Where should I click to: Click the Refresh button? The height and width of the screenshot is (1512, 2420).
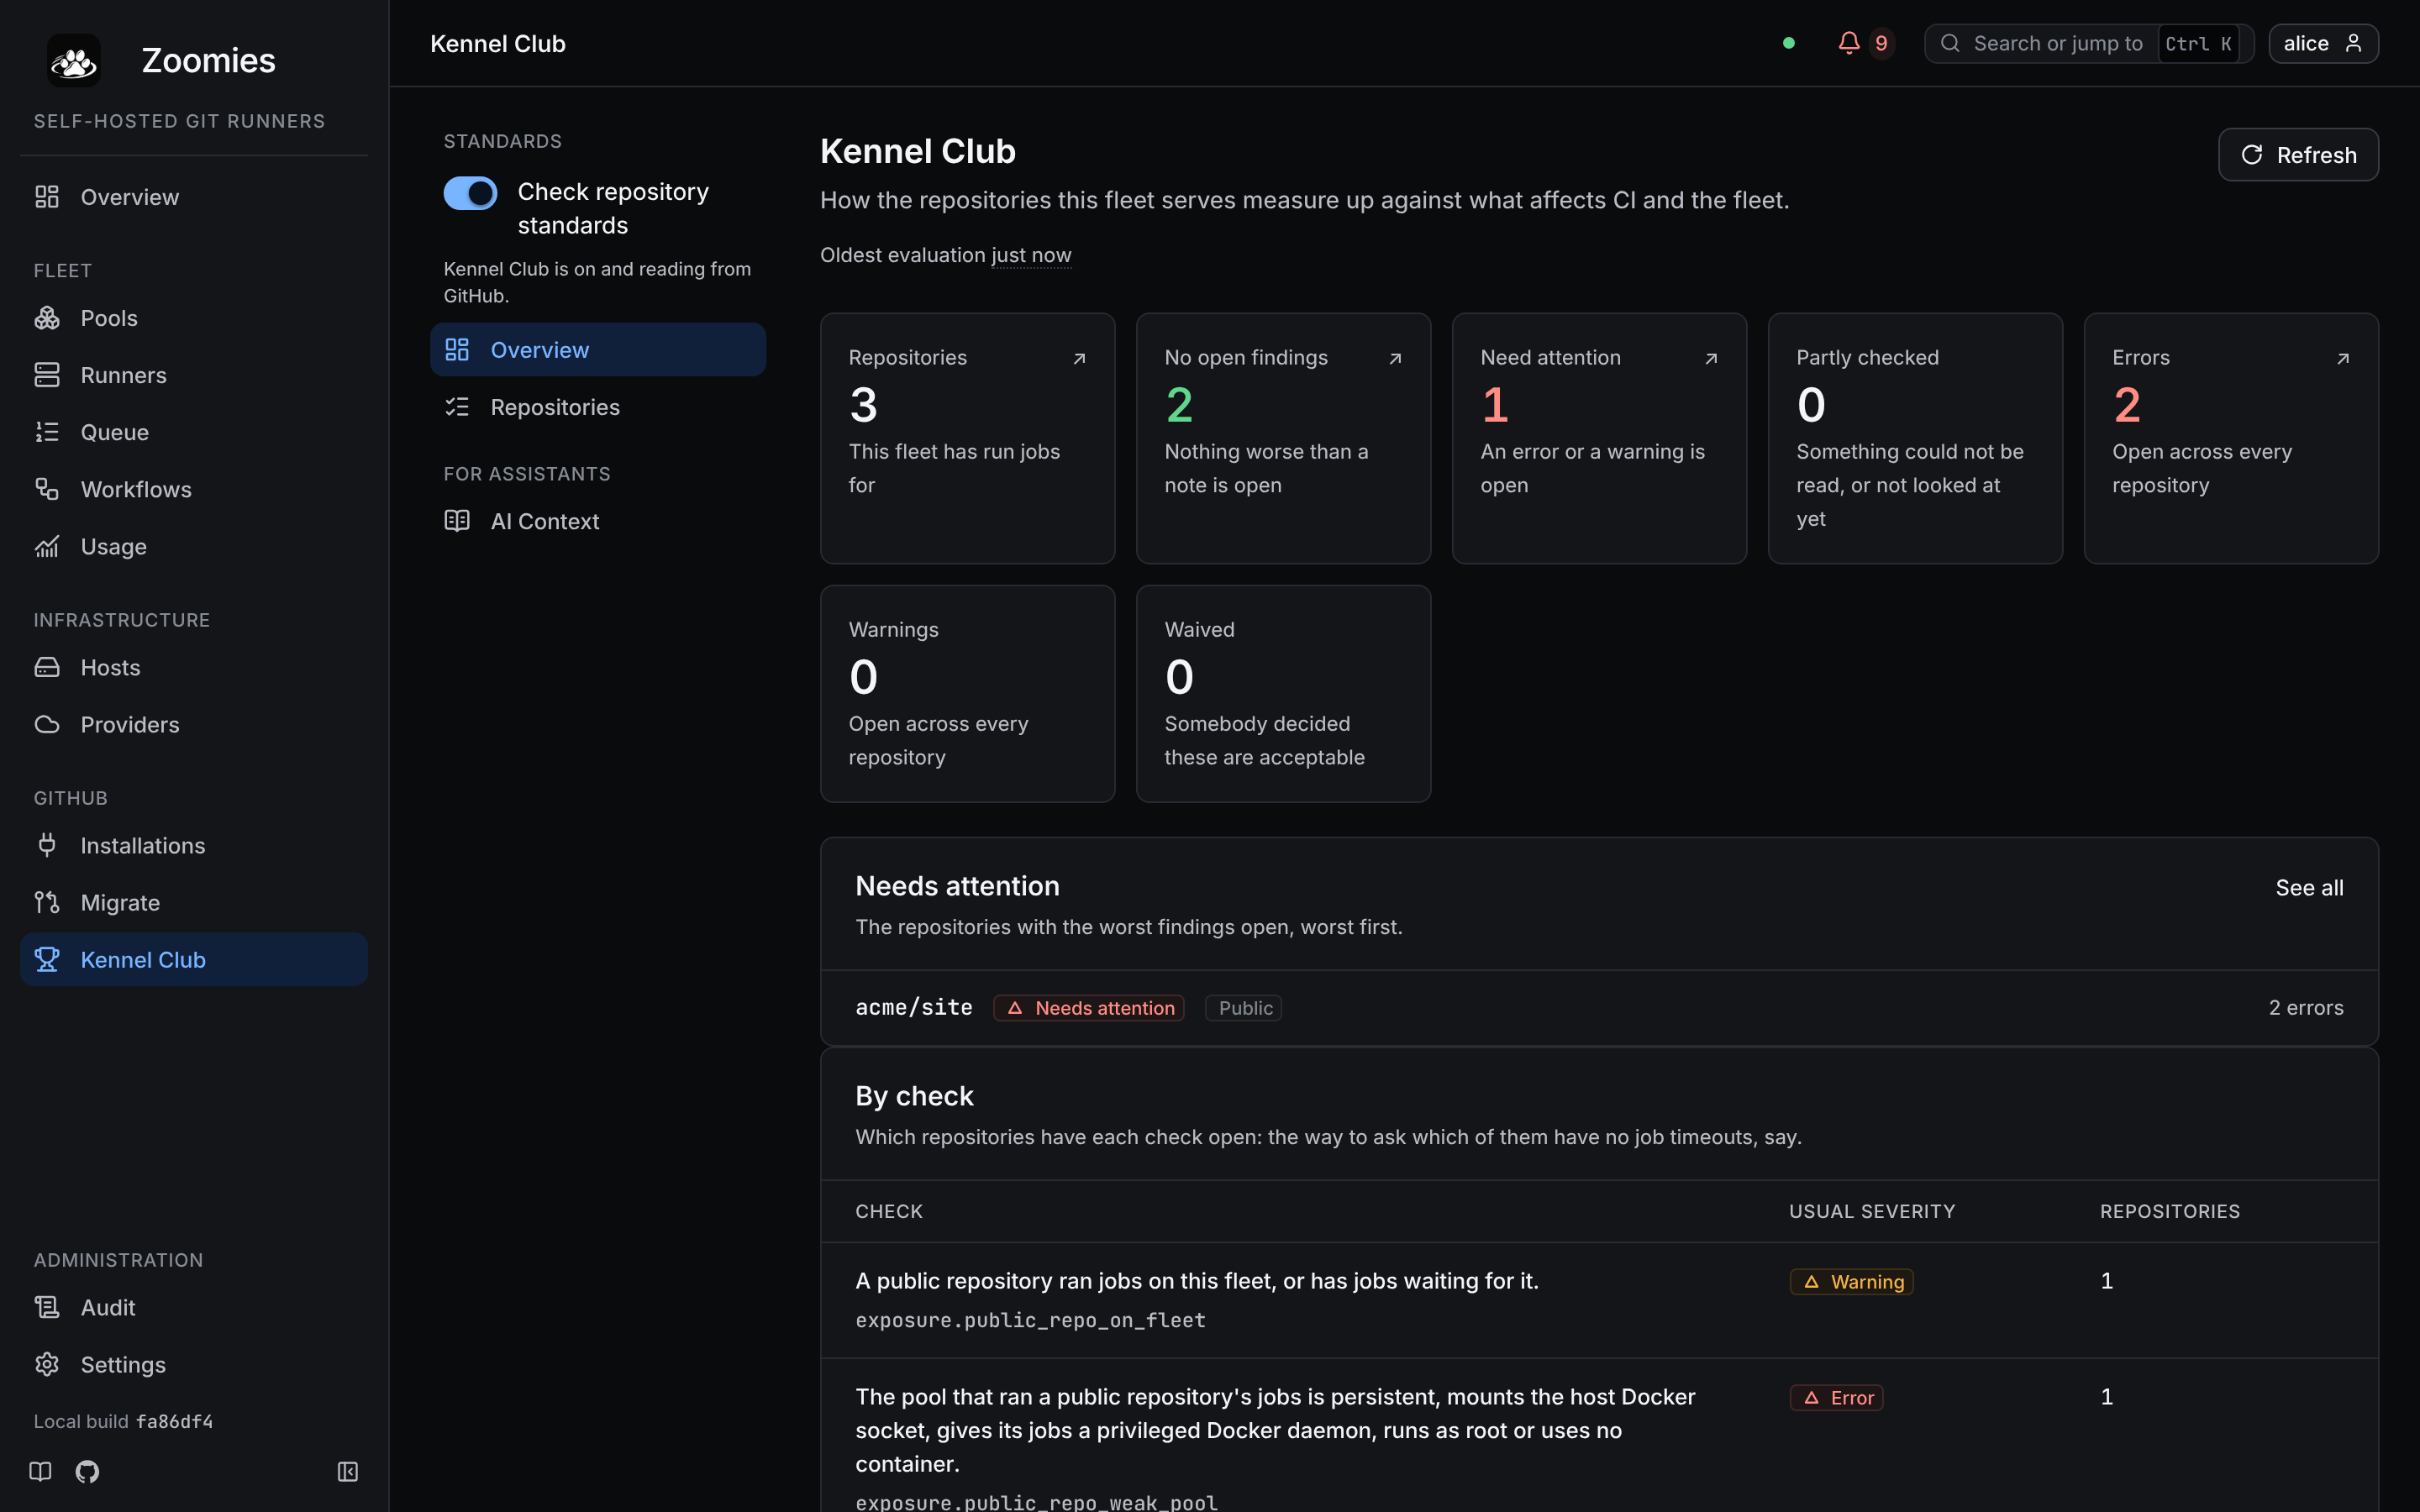coord(2298,155)
